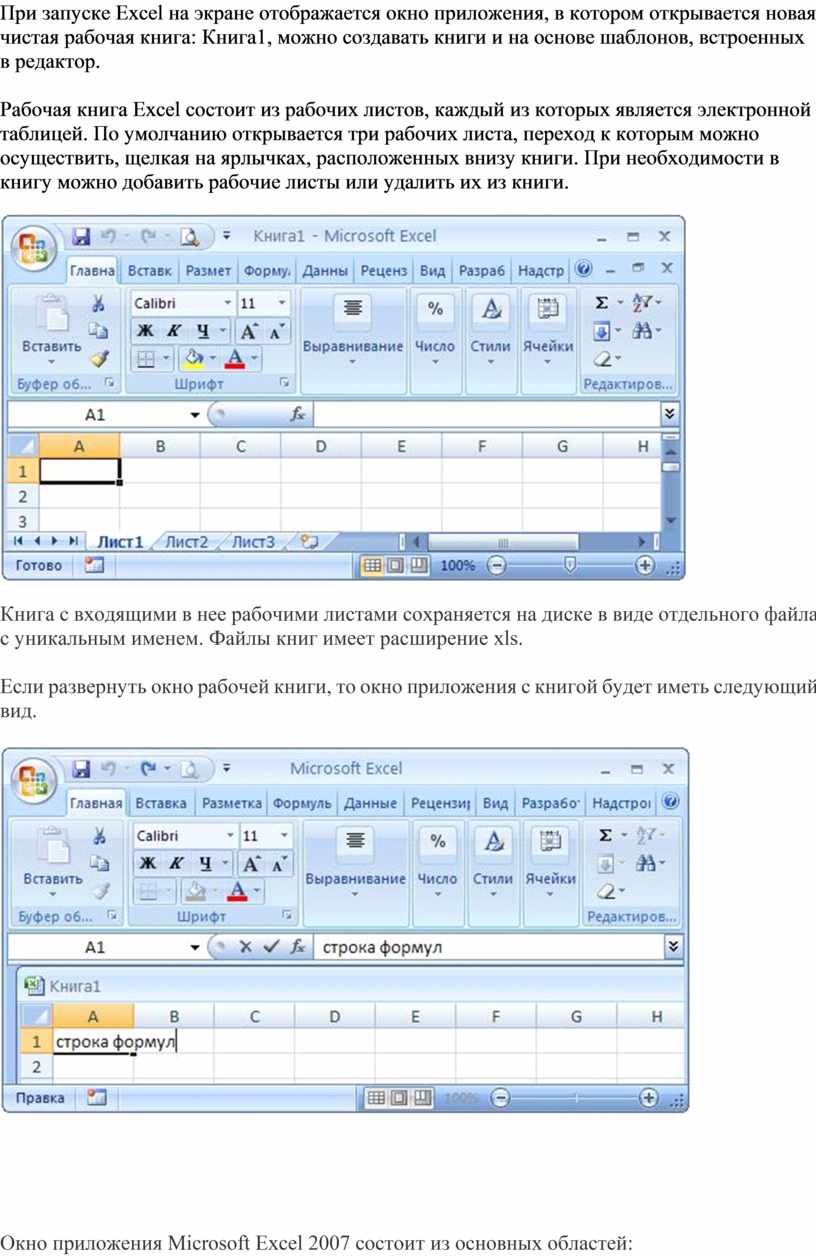Viewport: 816px width, 1256px height.
Task: Click the Grow Font icon in the upper Excel window
Action: pyautogui.click(x=249, y=331)
